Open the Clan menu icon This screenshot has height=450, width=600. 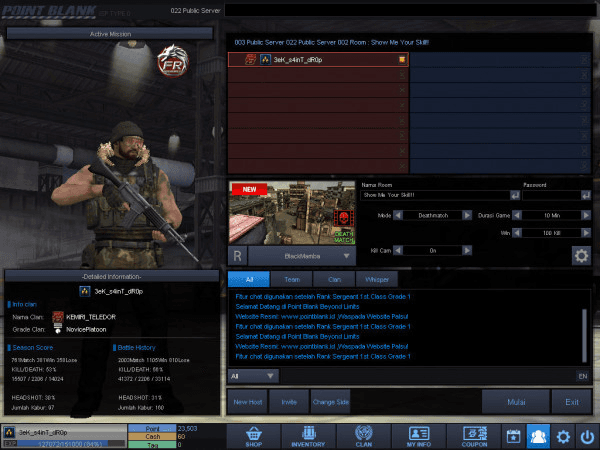pyautogui.click(x=364, y=436)
